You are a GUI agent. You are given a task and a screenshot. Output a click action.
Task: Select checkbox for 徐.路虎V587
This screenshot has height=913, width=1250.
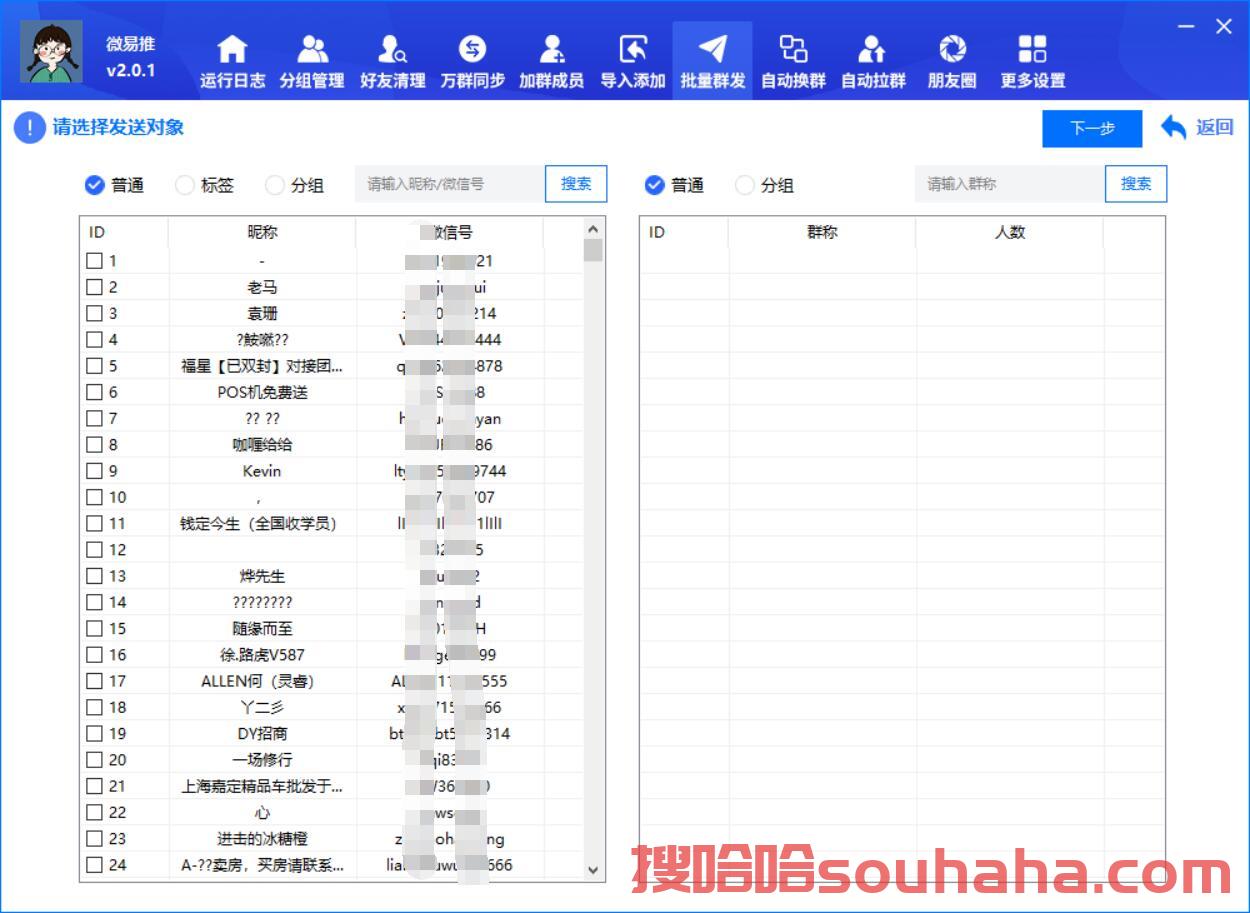tap(94, 655)
